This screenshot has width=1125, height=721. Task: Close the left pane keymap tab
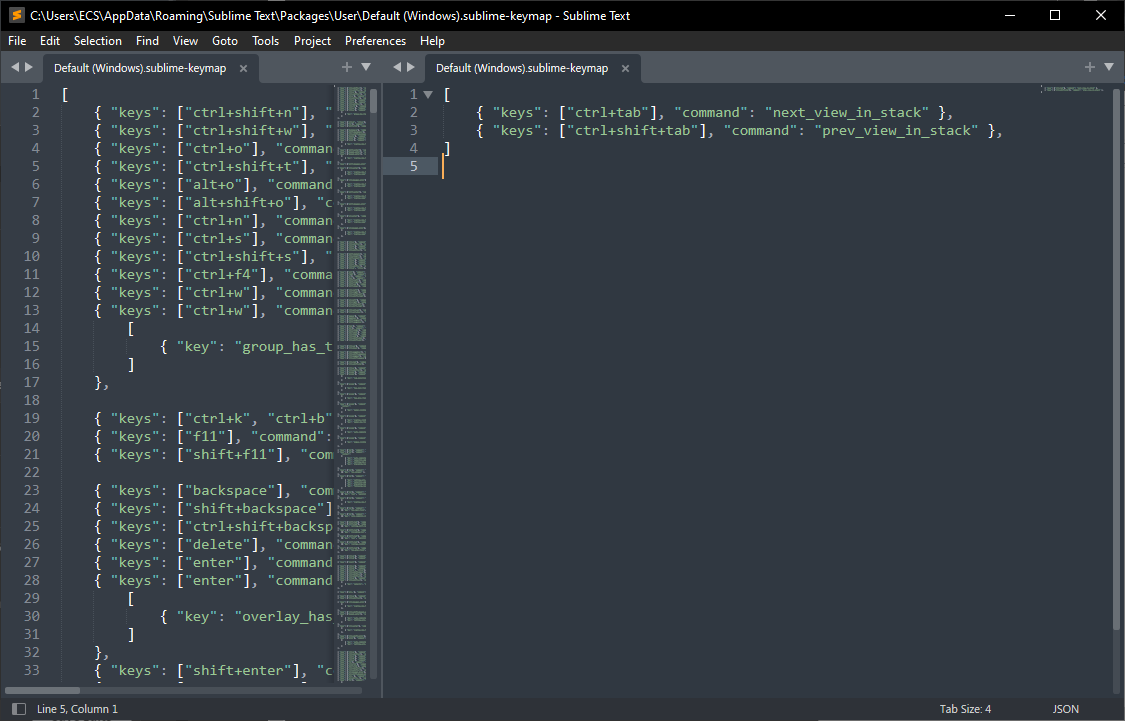click(243, 68)
